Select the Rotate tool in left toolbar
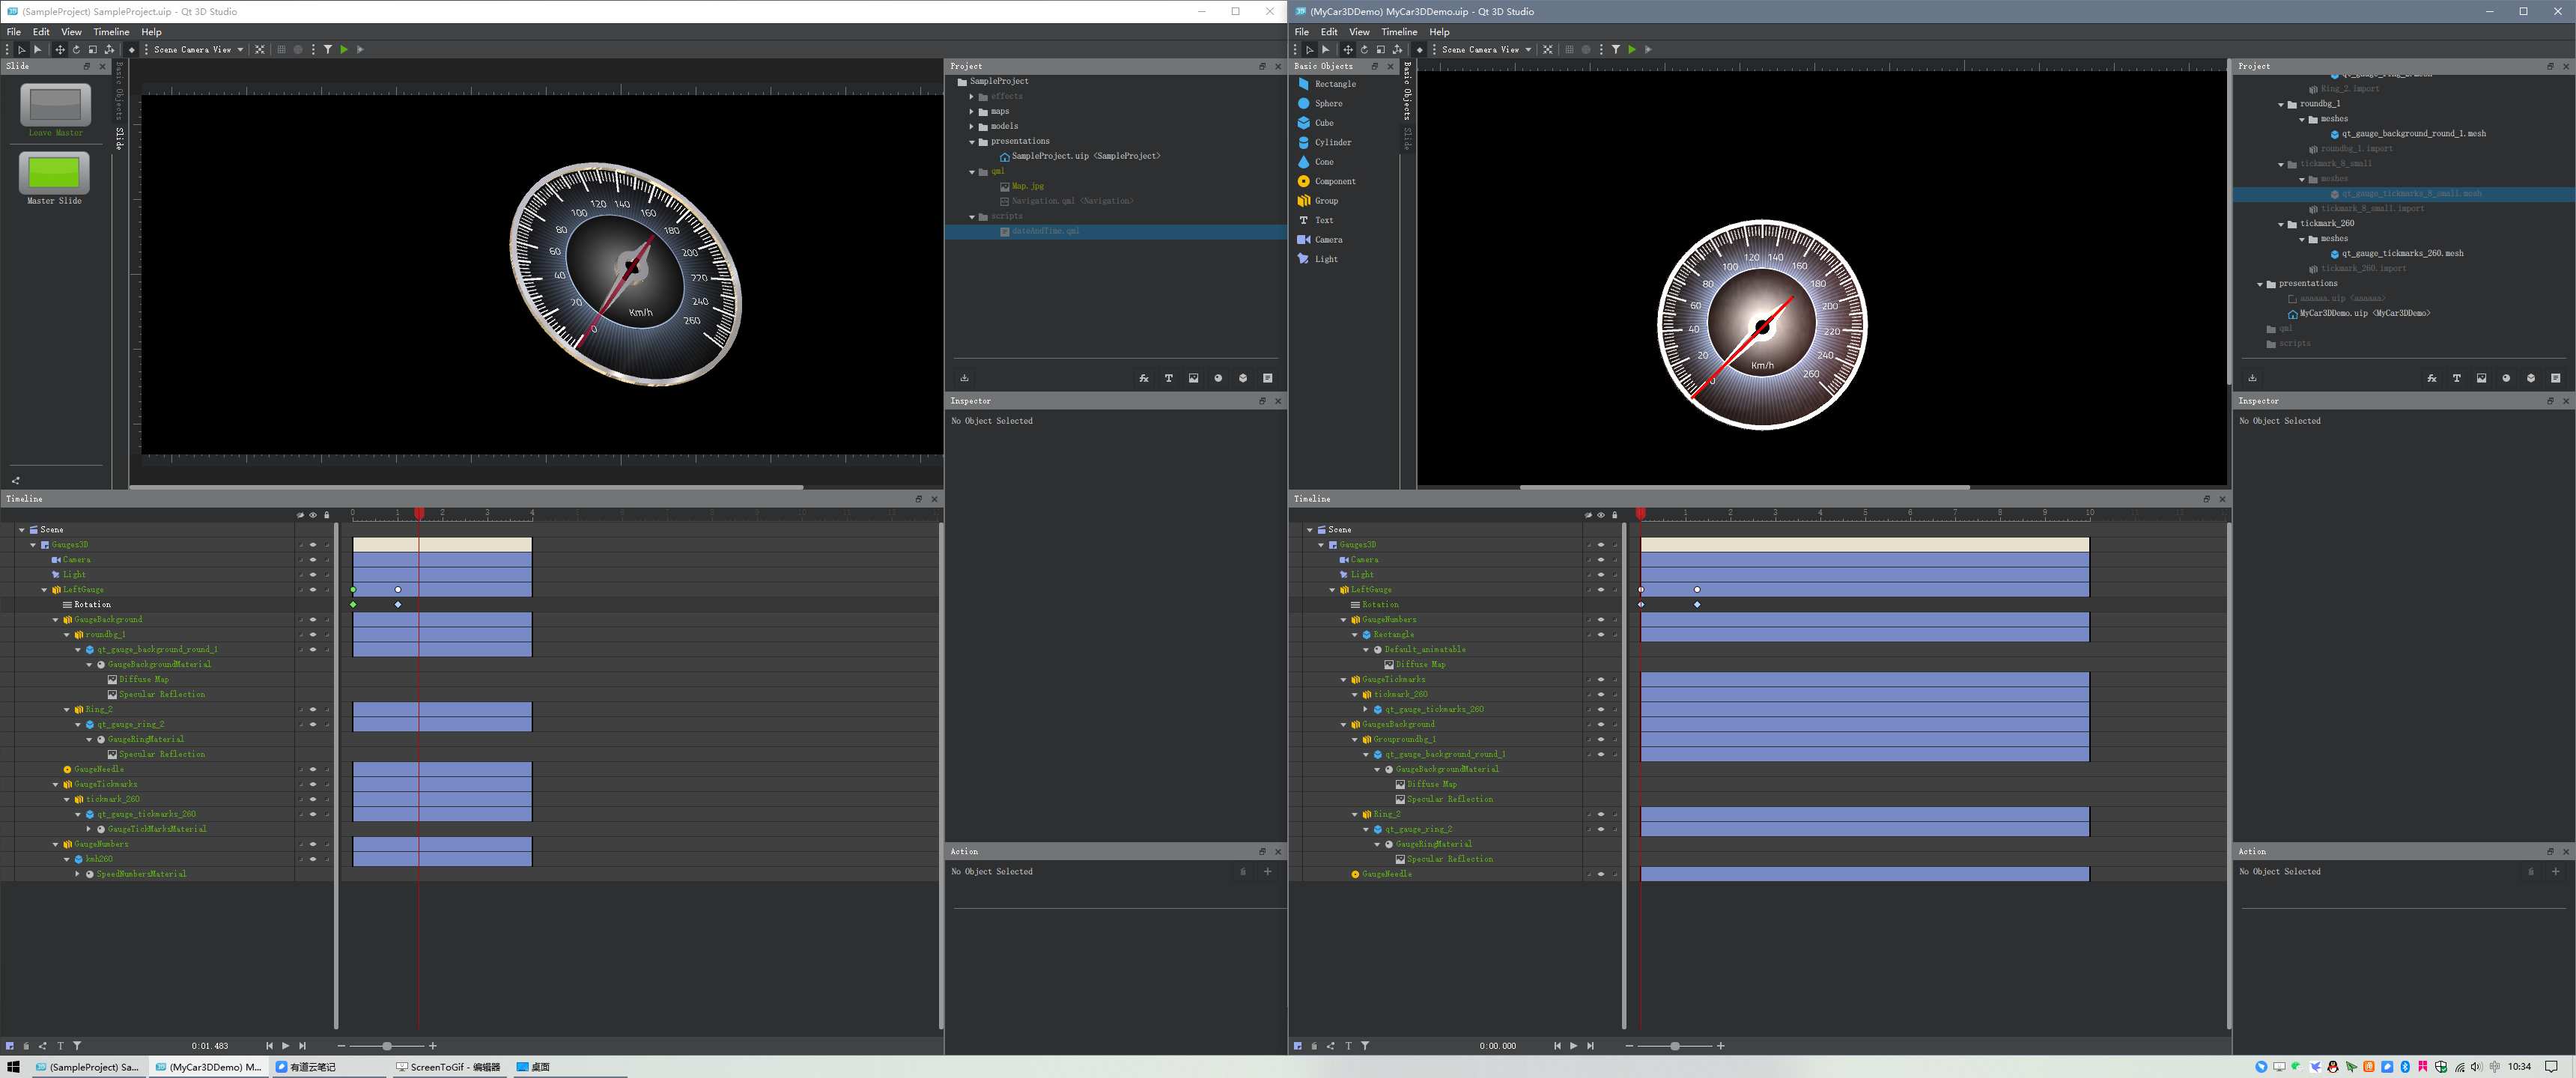The height and width of the screenshot is (1078, 2576). click(76, 50)
